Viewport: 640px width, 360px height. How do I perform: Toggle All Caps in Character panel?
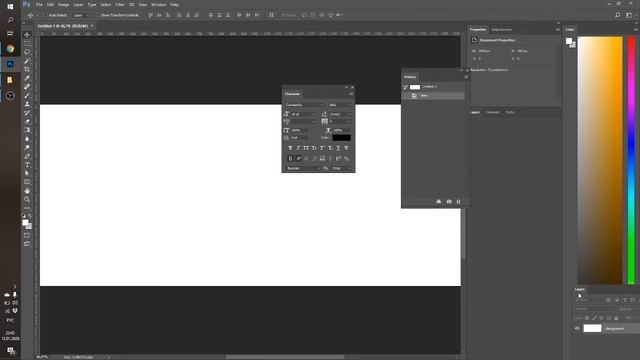click(x=306, y=148)
